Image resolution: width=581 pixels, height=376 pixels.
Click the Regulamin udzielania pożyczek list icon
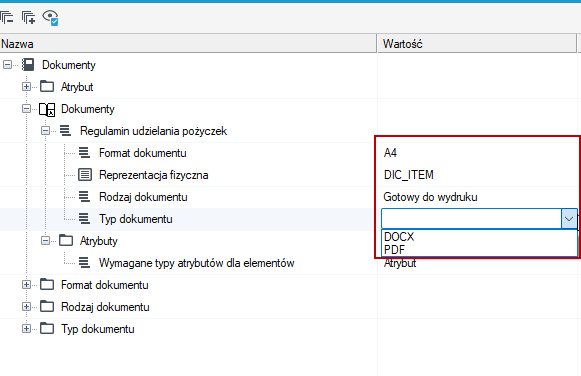pyautogui.click(x=66, y=130)
